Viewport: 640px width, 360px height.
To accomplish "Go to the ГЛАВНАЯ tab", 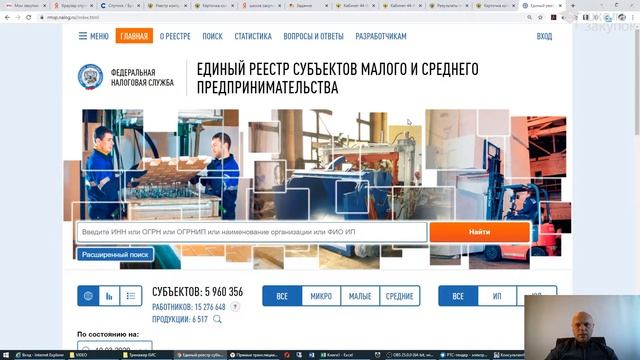I will tap(134, 36).
